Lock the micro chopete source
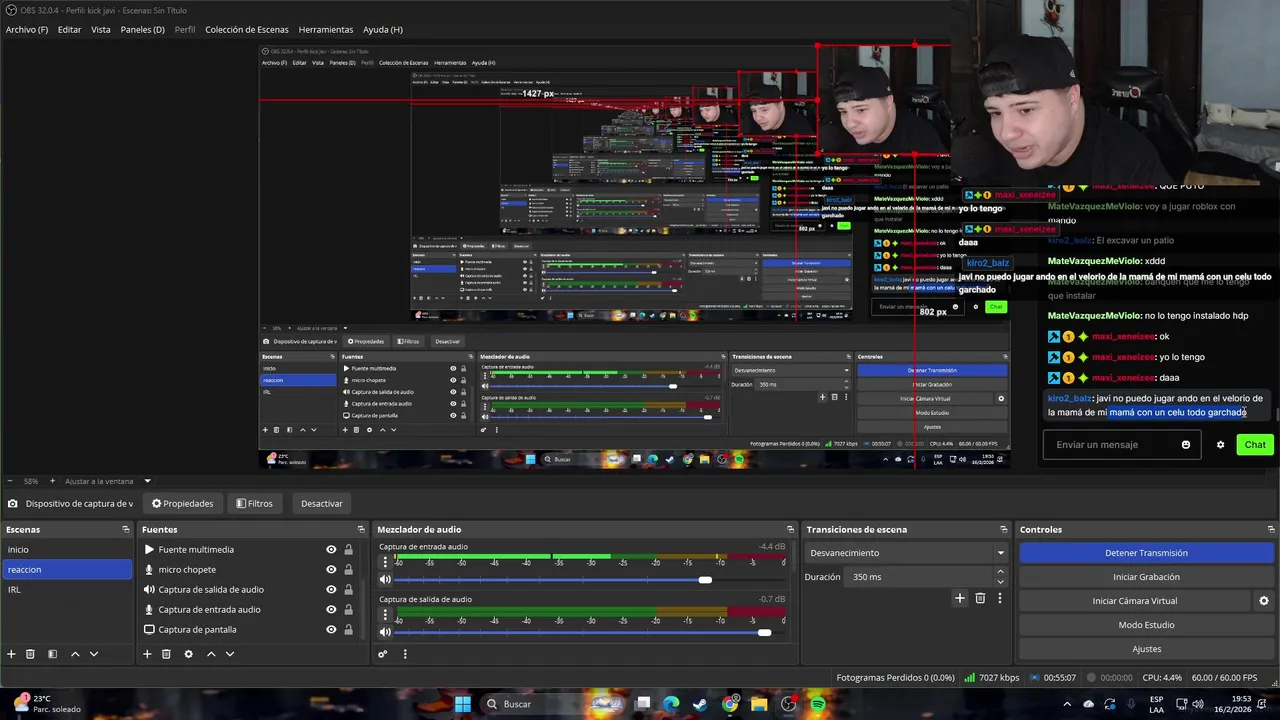This screenshot has height=720, width=1280. click(x=348, y=569)
